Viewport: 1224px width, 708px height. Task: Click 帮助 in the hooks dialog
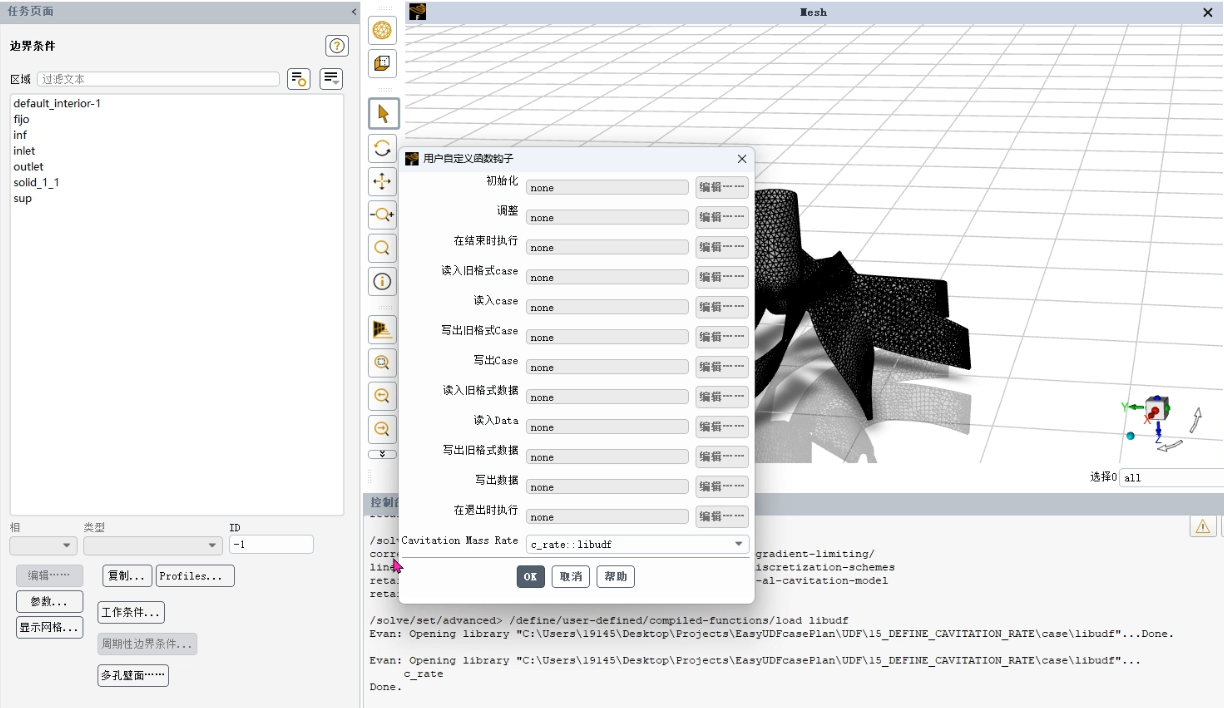pyautogui.click(x=615, y=576)
